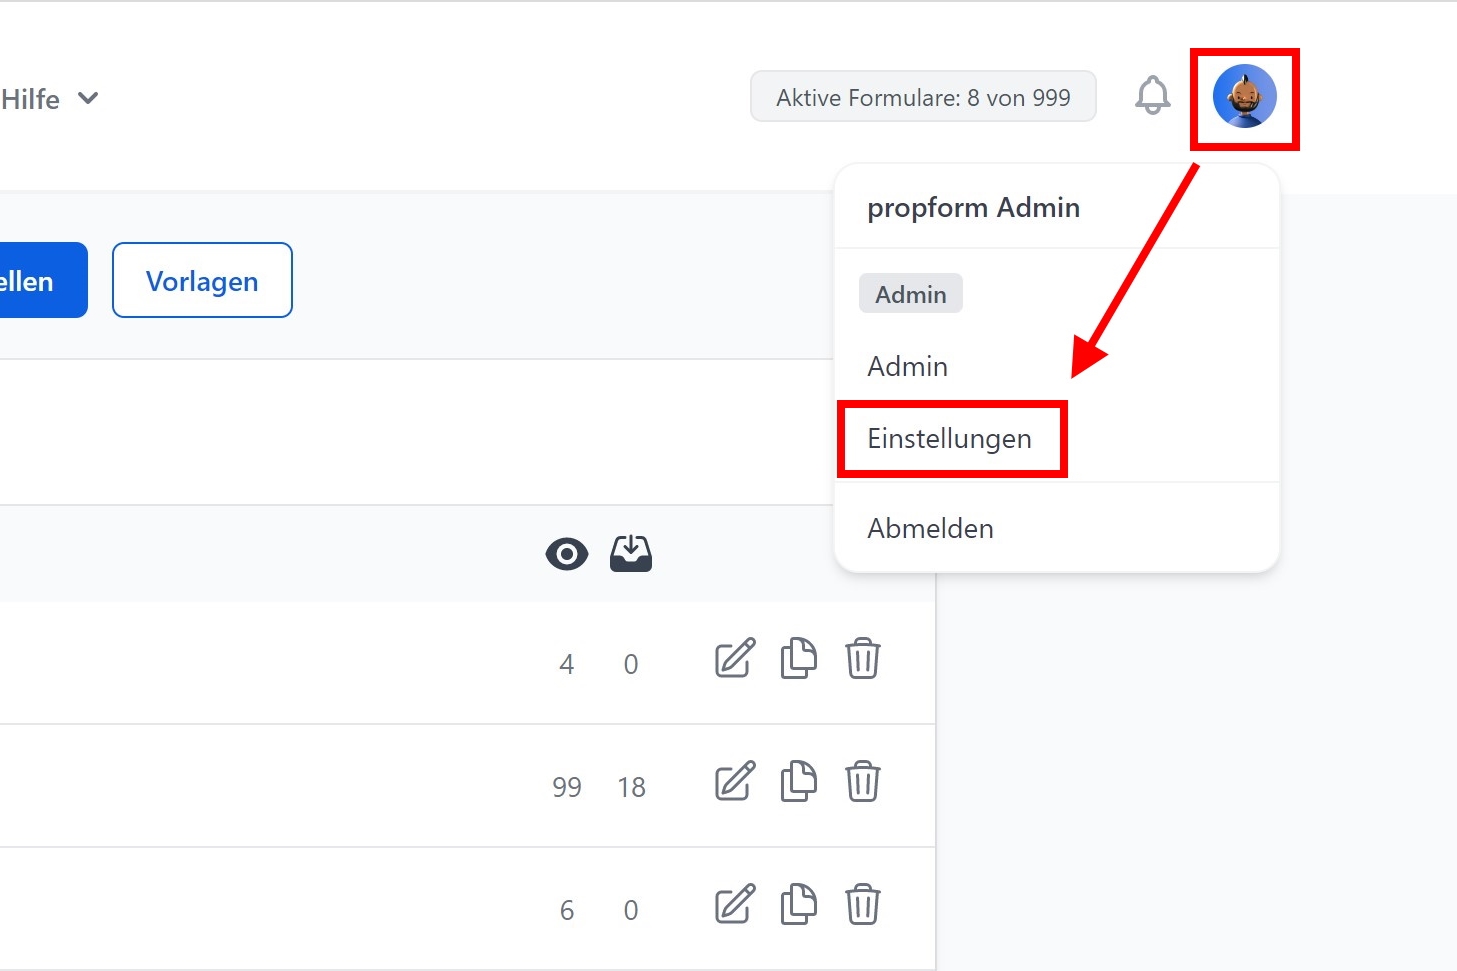Open the Vorlagen templates button

click(x=202, y=281)
